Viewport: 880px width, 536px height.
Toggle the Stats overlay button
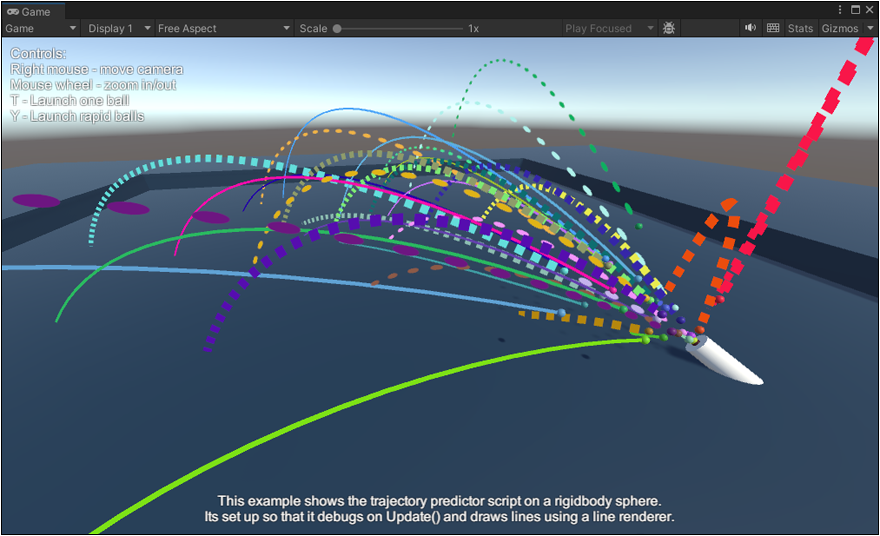point(800,29)
